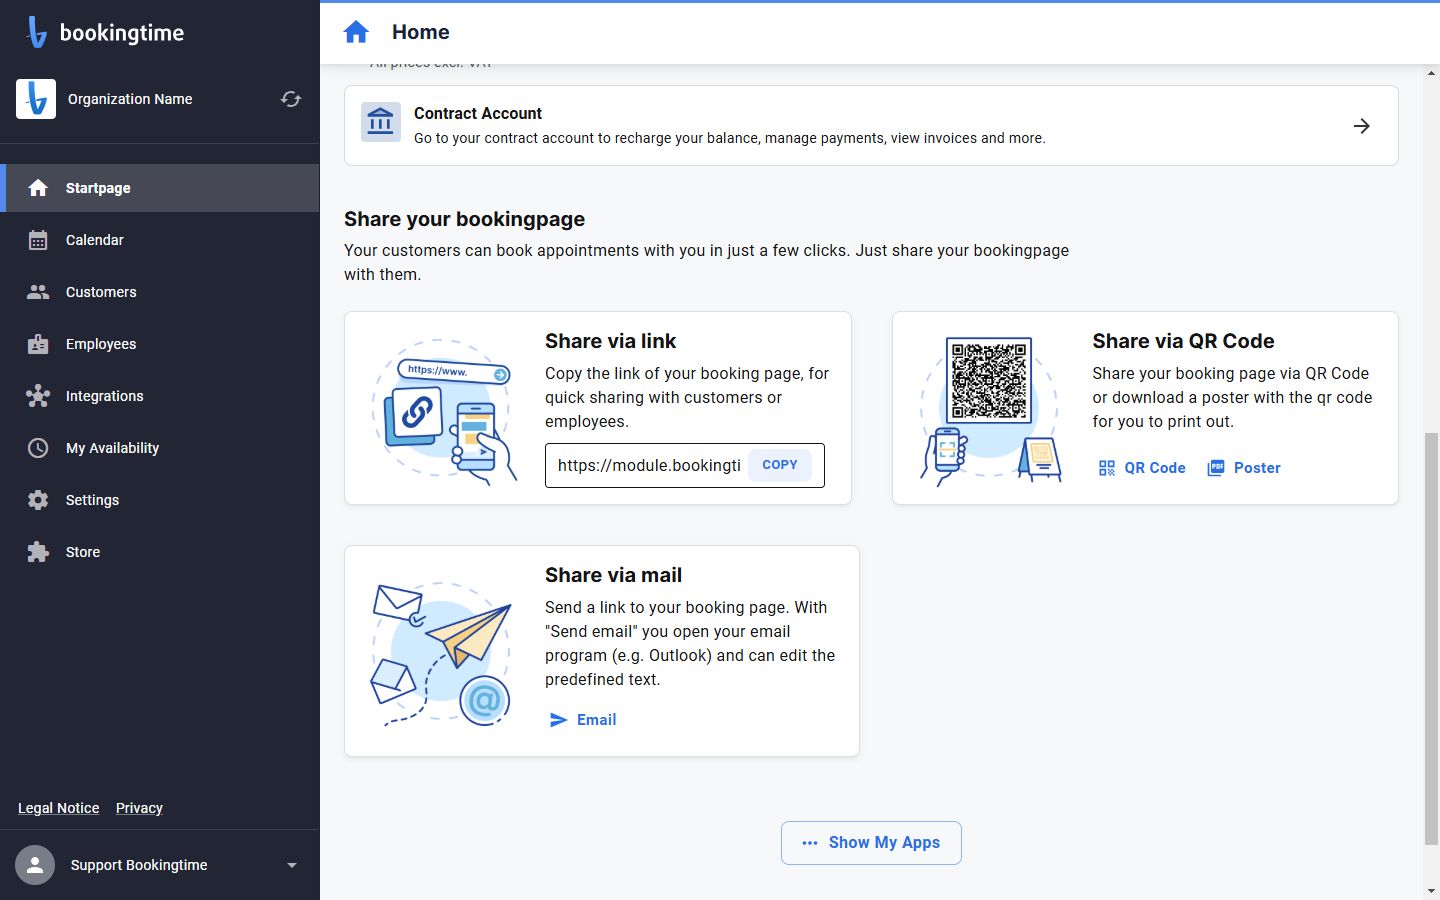This screenshot has width=1440, height=900.
Task: Click the Home icon in header
Action: 356,32
